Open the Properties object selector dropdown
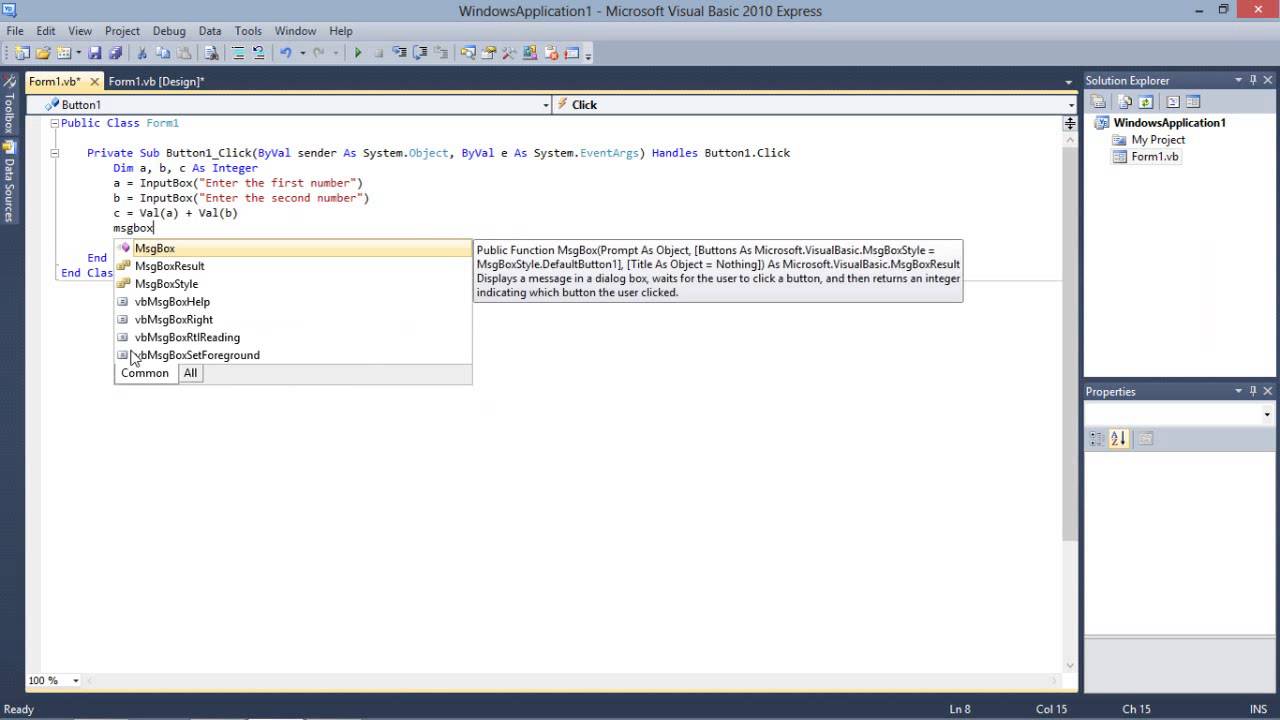 click(1267, 414)
